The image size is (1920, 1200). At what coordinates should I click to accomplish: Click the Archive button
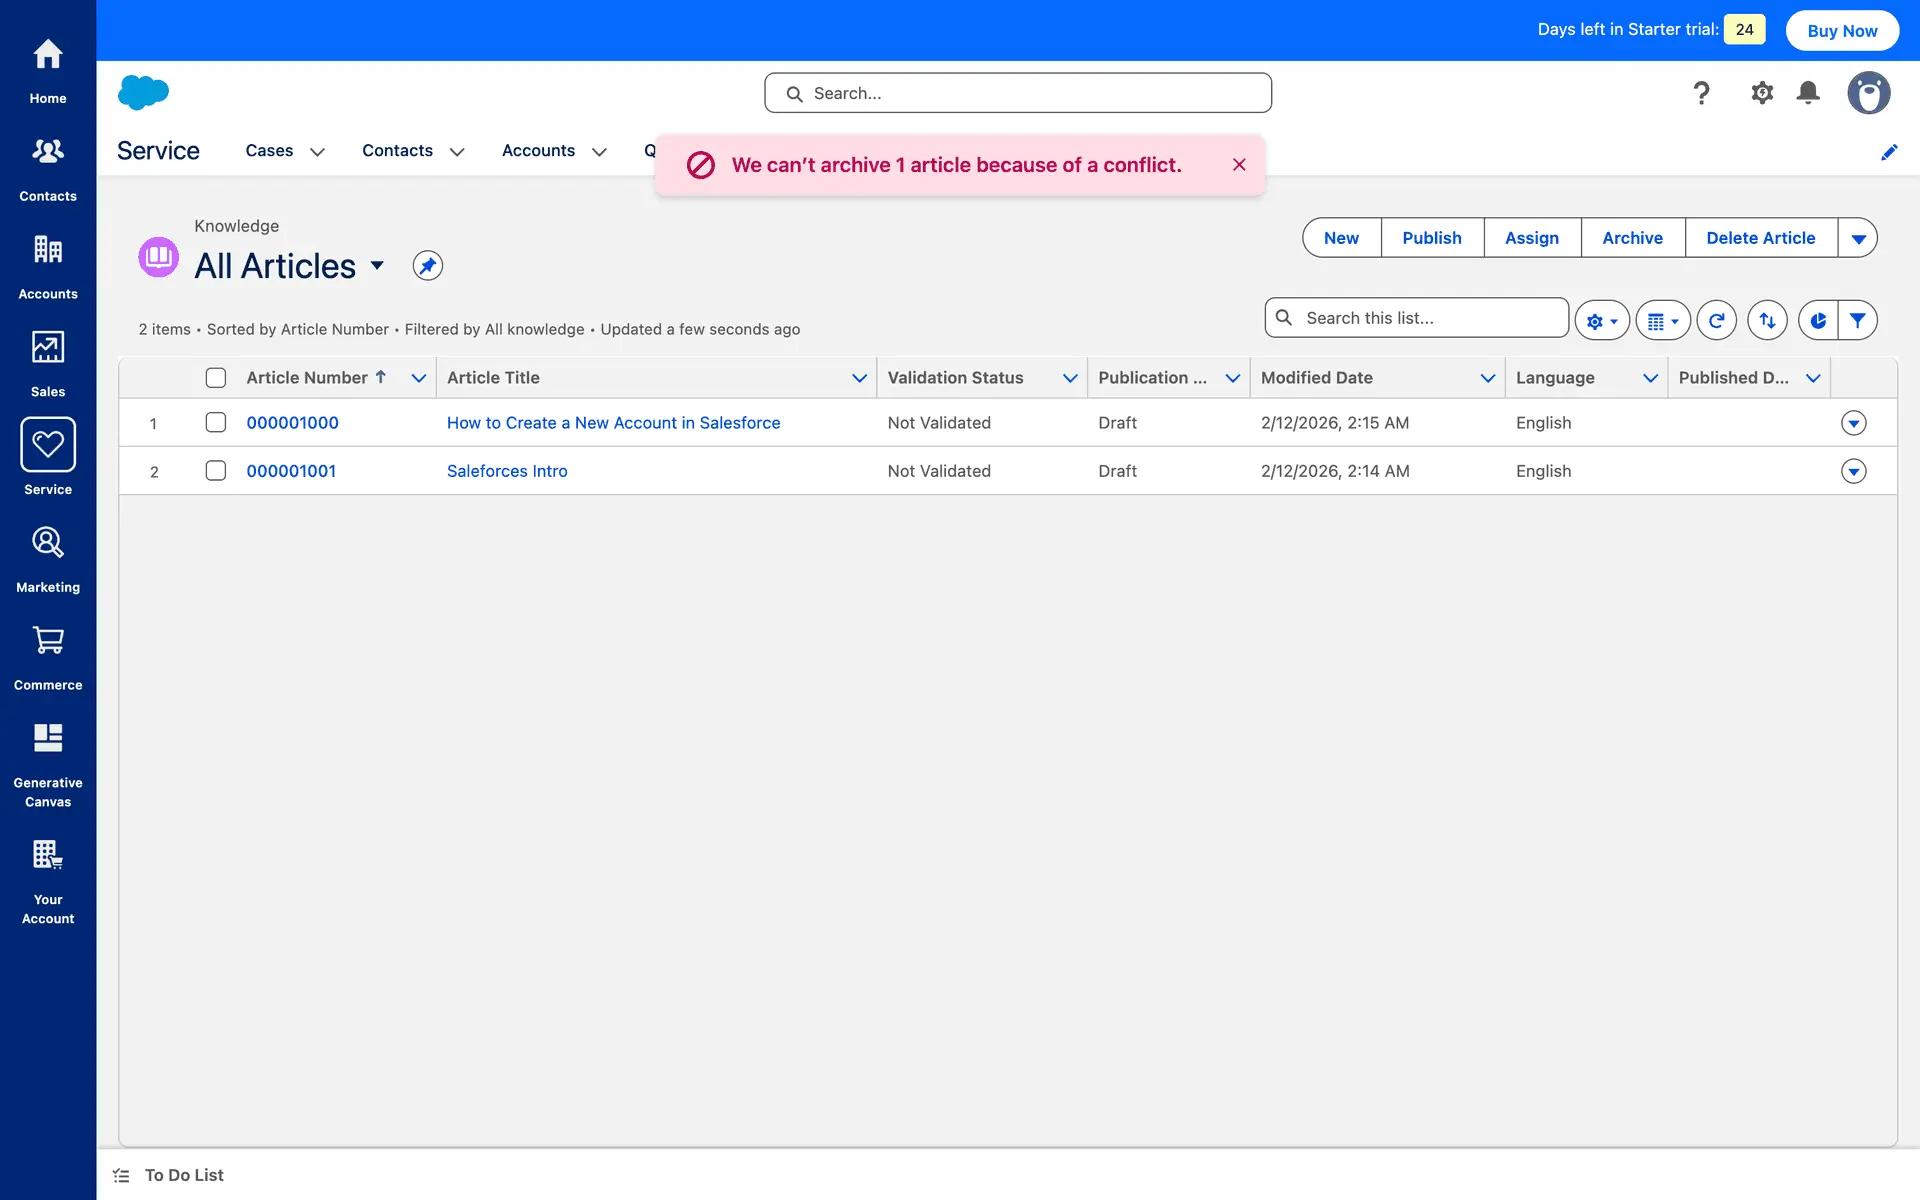(x=1632, y=238)
